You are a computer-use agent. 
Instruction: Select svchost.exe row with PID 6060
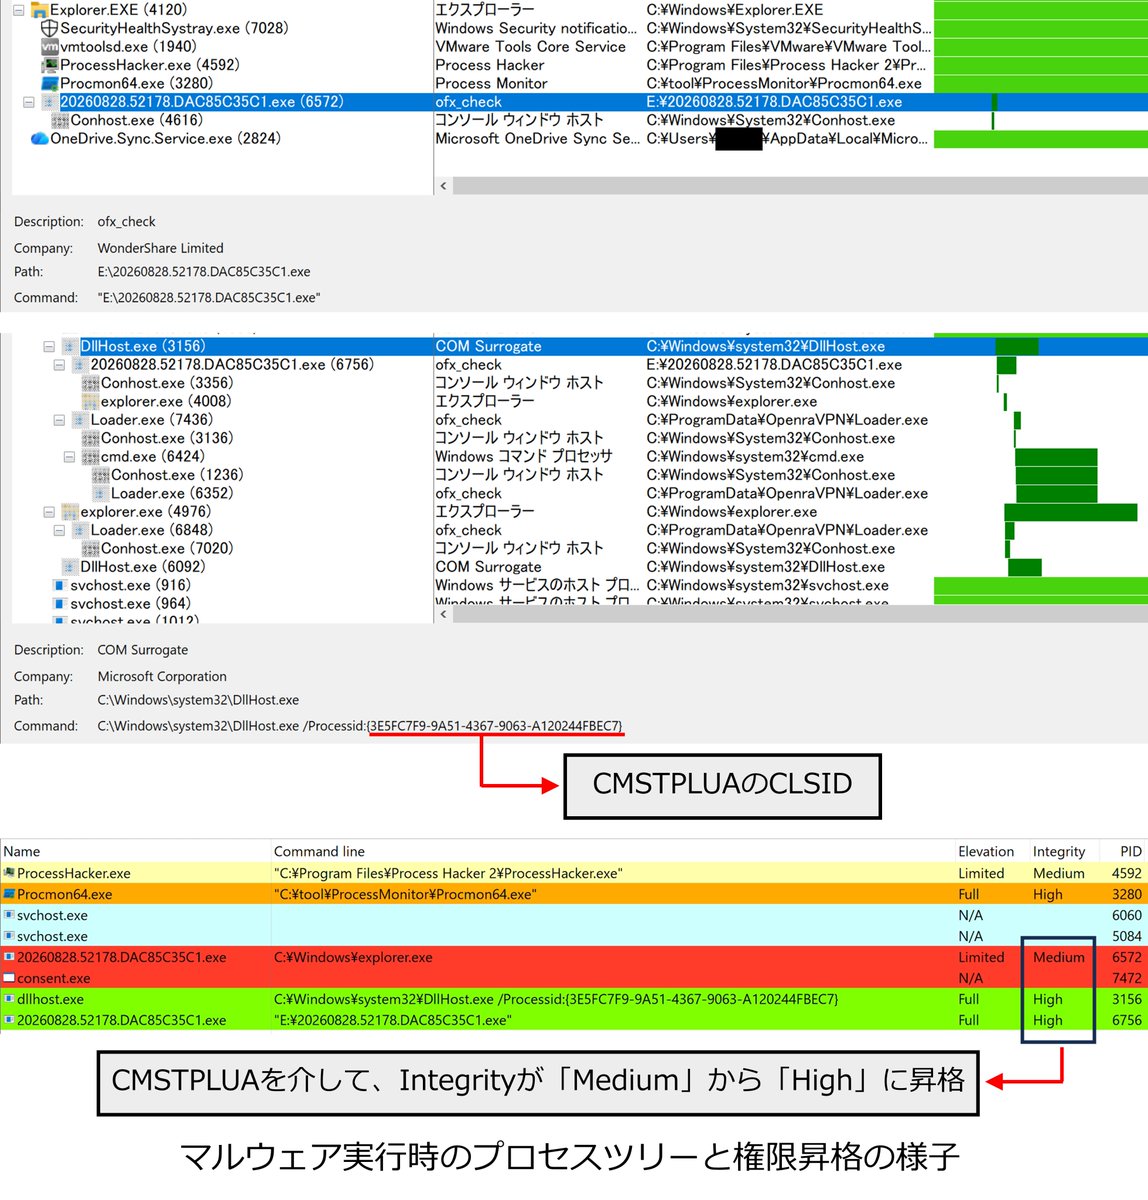click(x=574, y=915)
